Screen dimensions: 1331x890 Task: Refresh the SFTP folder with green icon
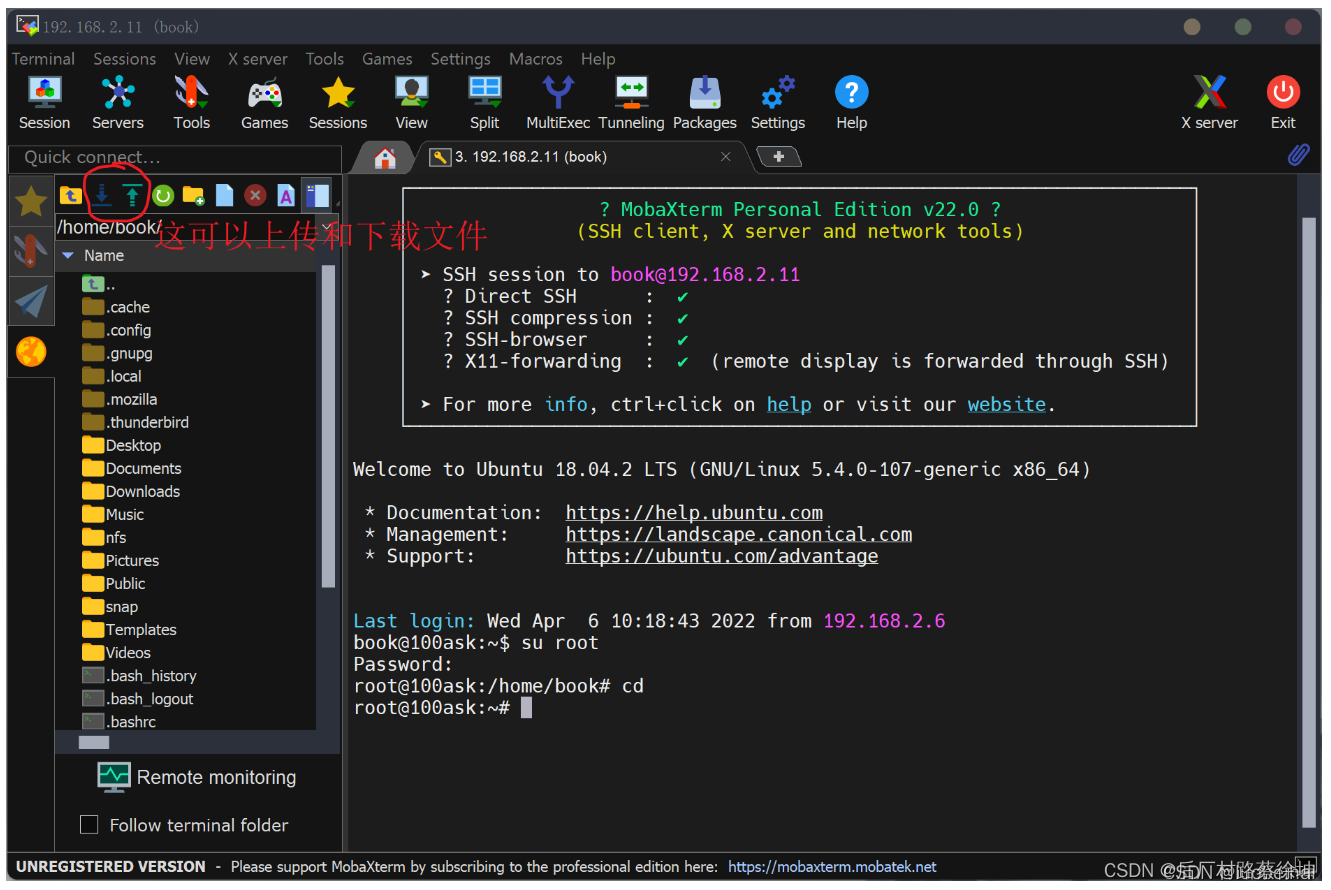(162, 195)
